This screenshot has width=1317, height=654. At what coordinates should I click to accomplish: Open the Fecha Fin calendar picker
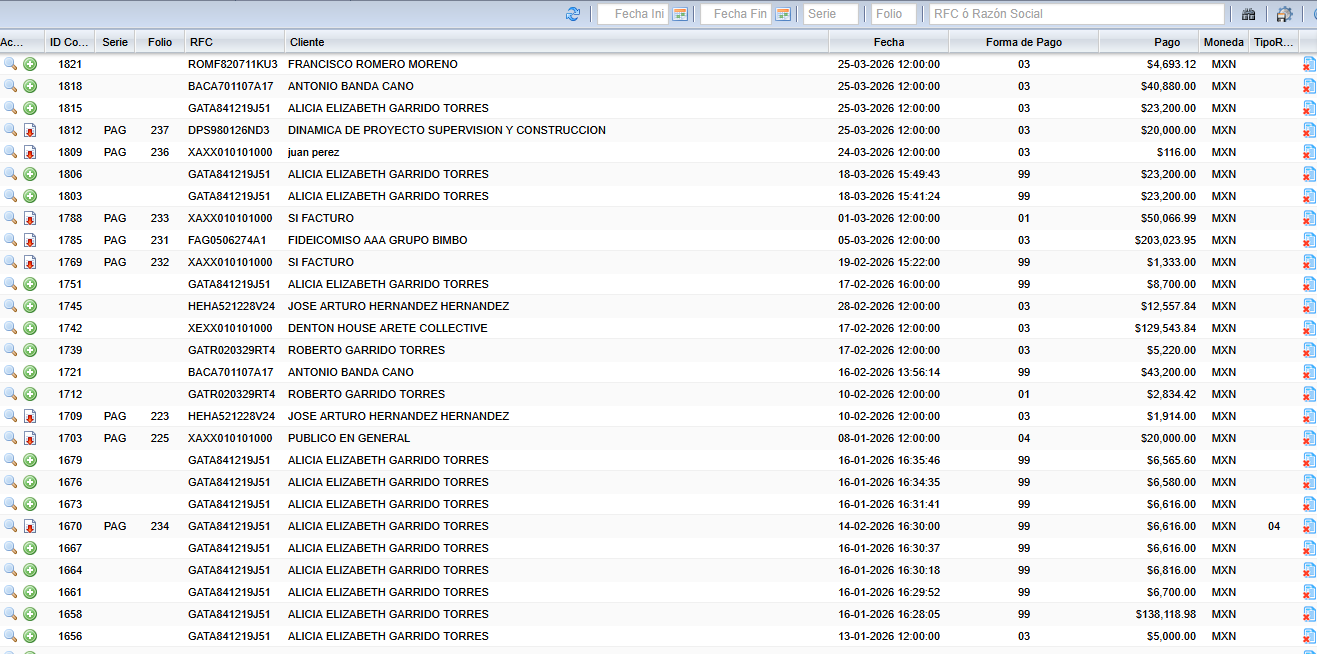click(783, 14)
